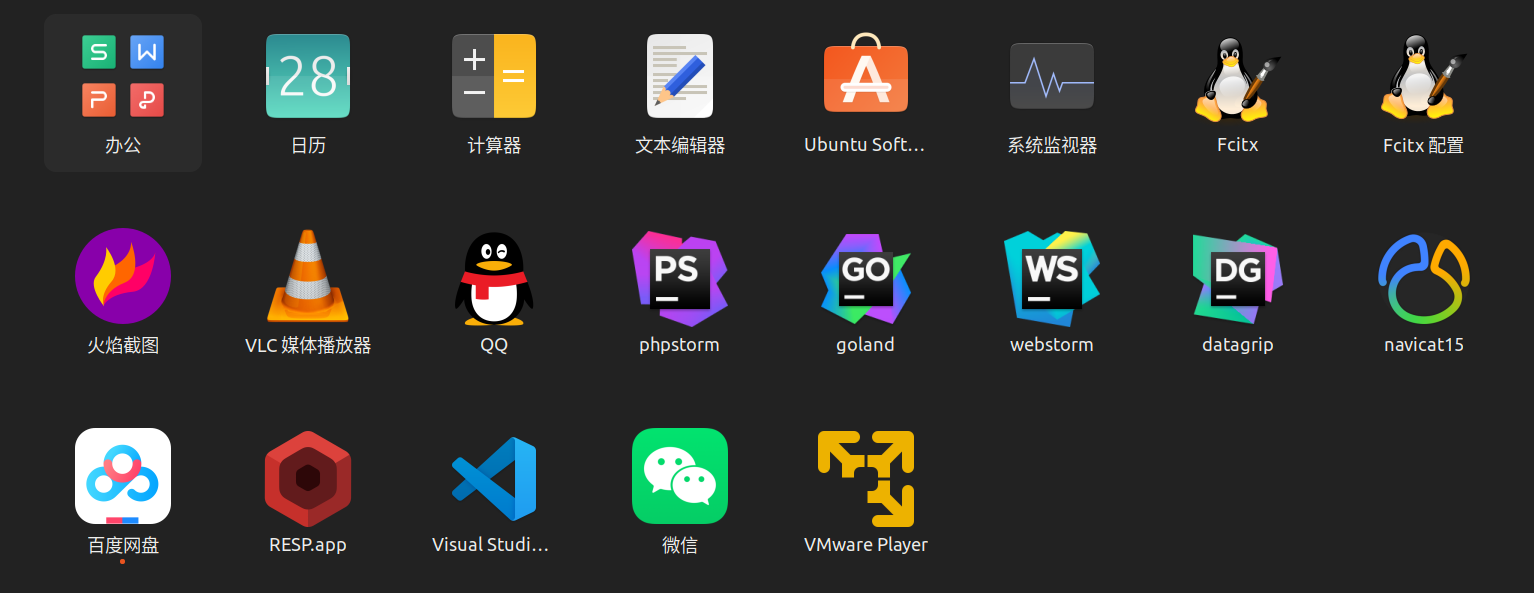Launch 系统监视器 system monitor
The image size is (1534, 593).
pos(1052,76)
